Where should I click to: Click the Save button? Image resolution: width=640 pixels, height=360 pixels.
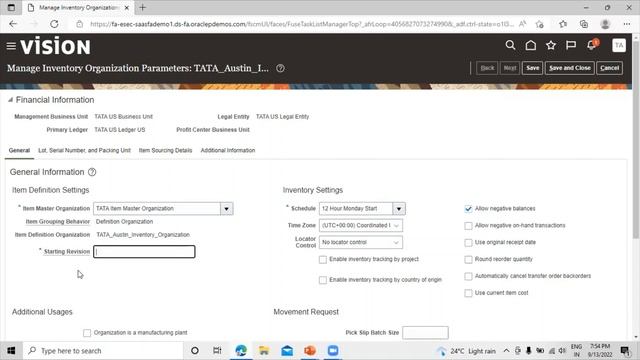tap(532, 68)
